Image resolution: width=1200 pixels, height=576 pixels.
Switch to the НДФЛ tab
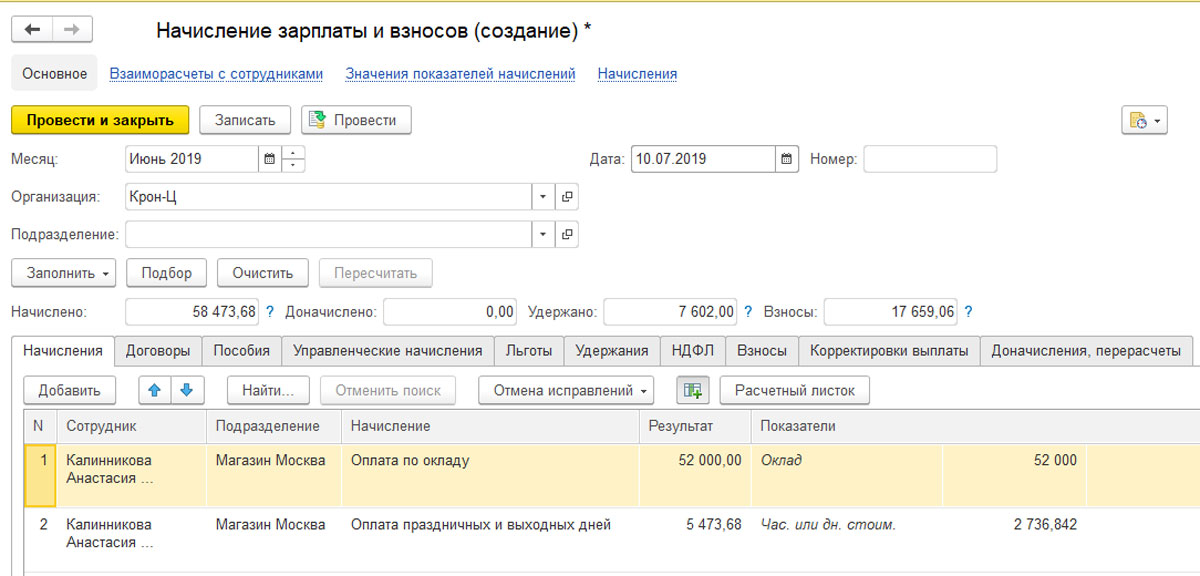692,351
